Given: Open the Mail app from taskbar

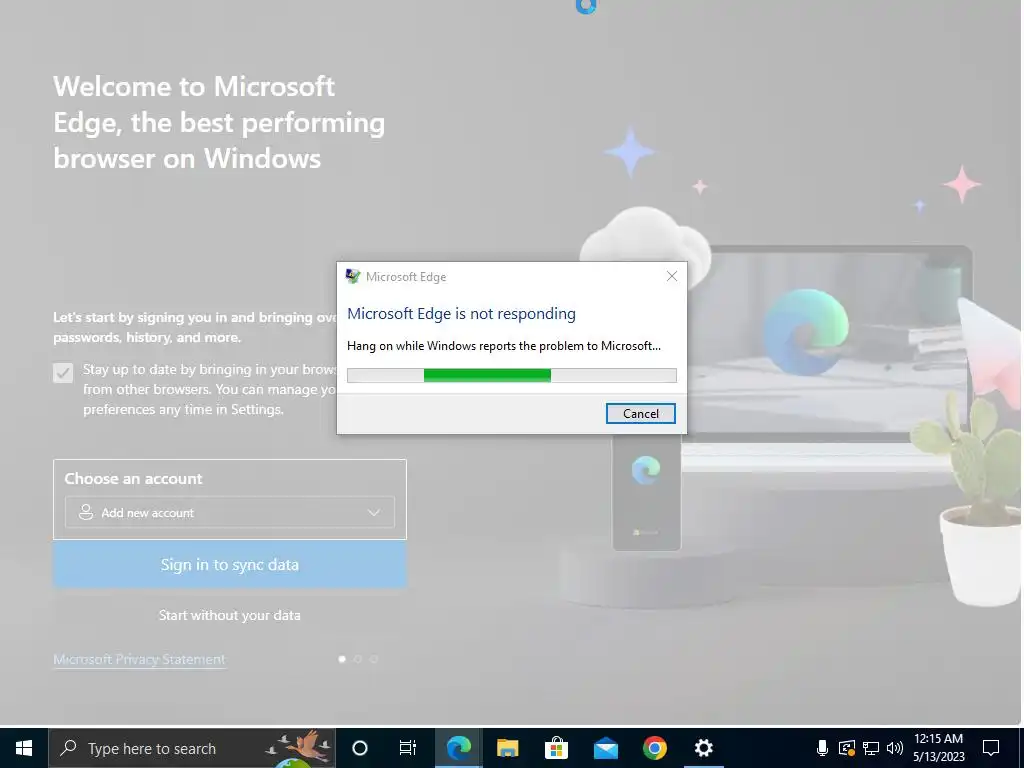Looking at the screenshot, I should (x=605, y=748).
